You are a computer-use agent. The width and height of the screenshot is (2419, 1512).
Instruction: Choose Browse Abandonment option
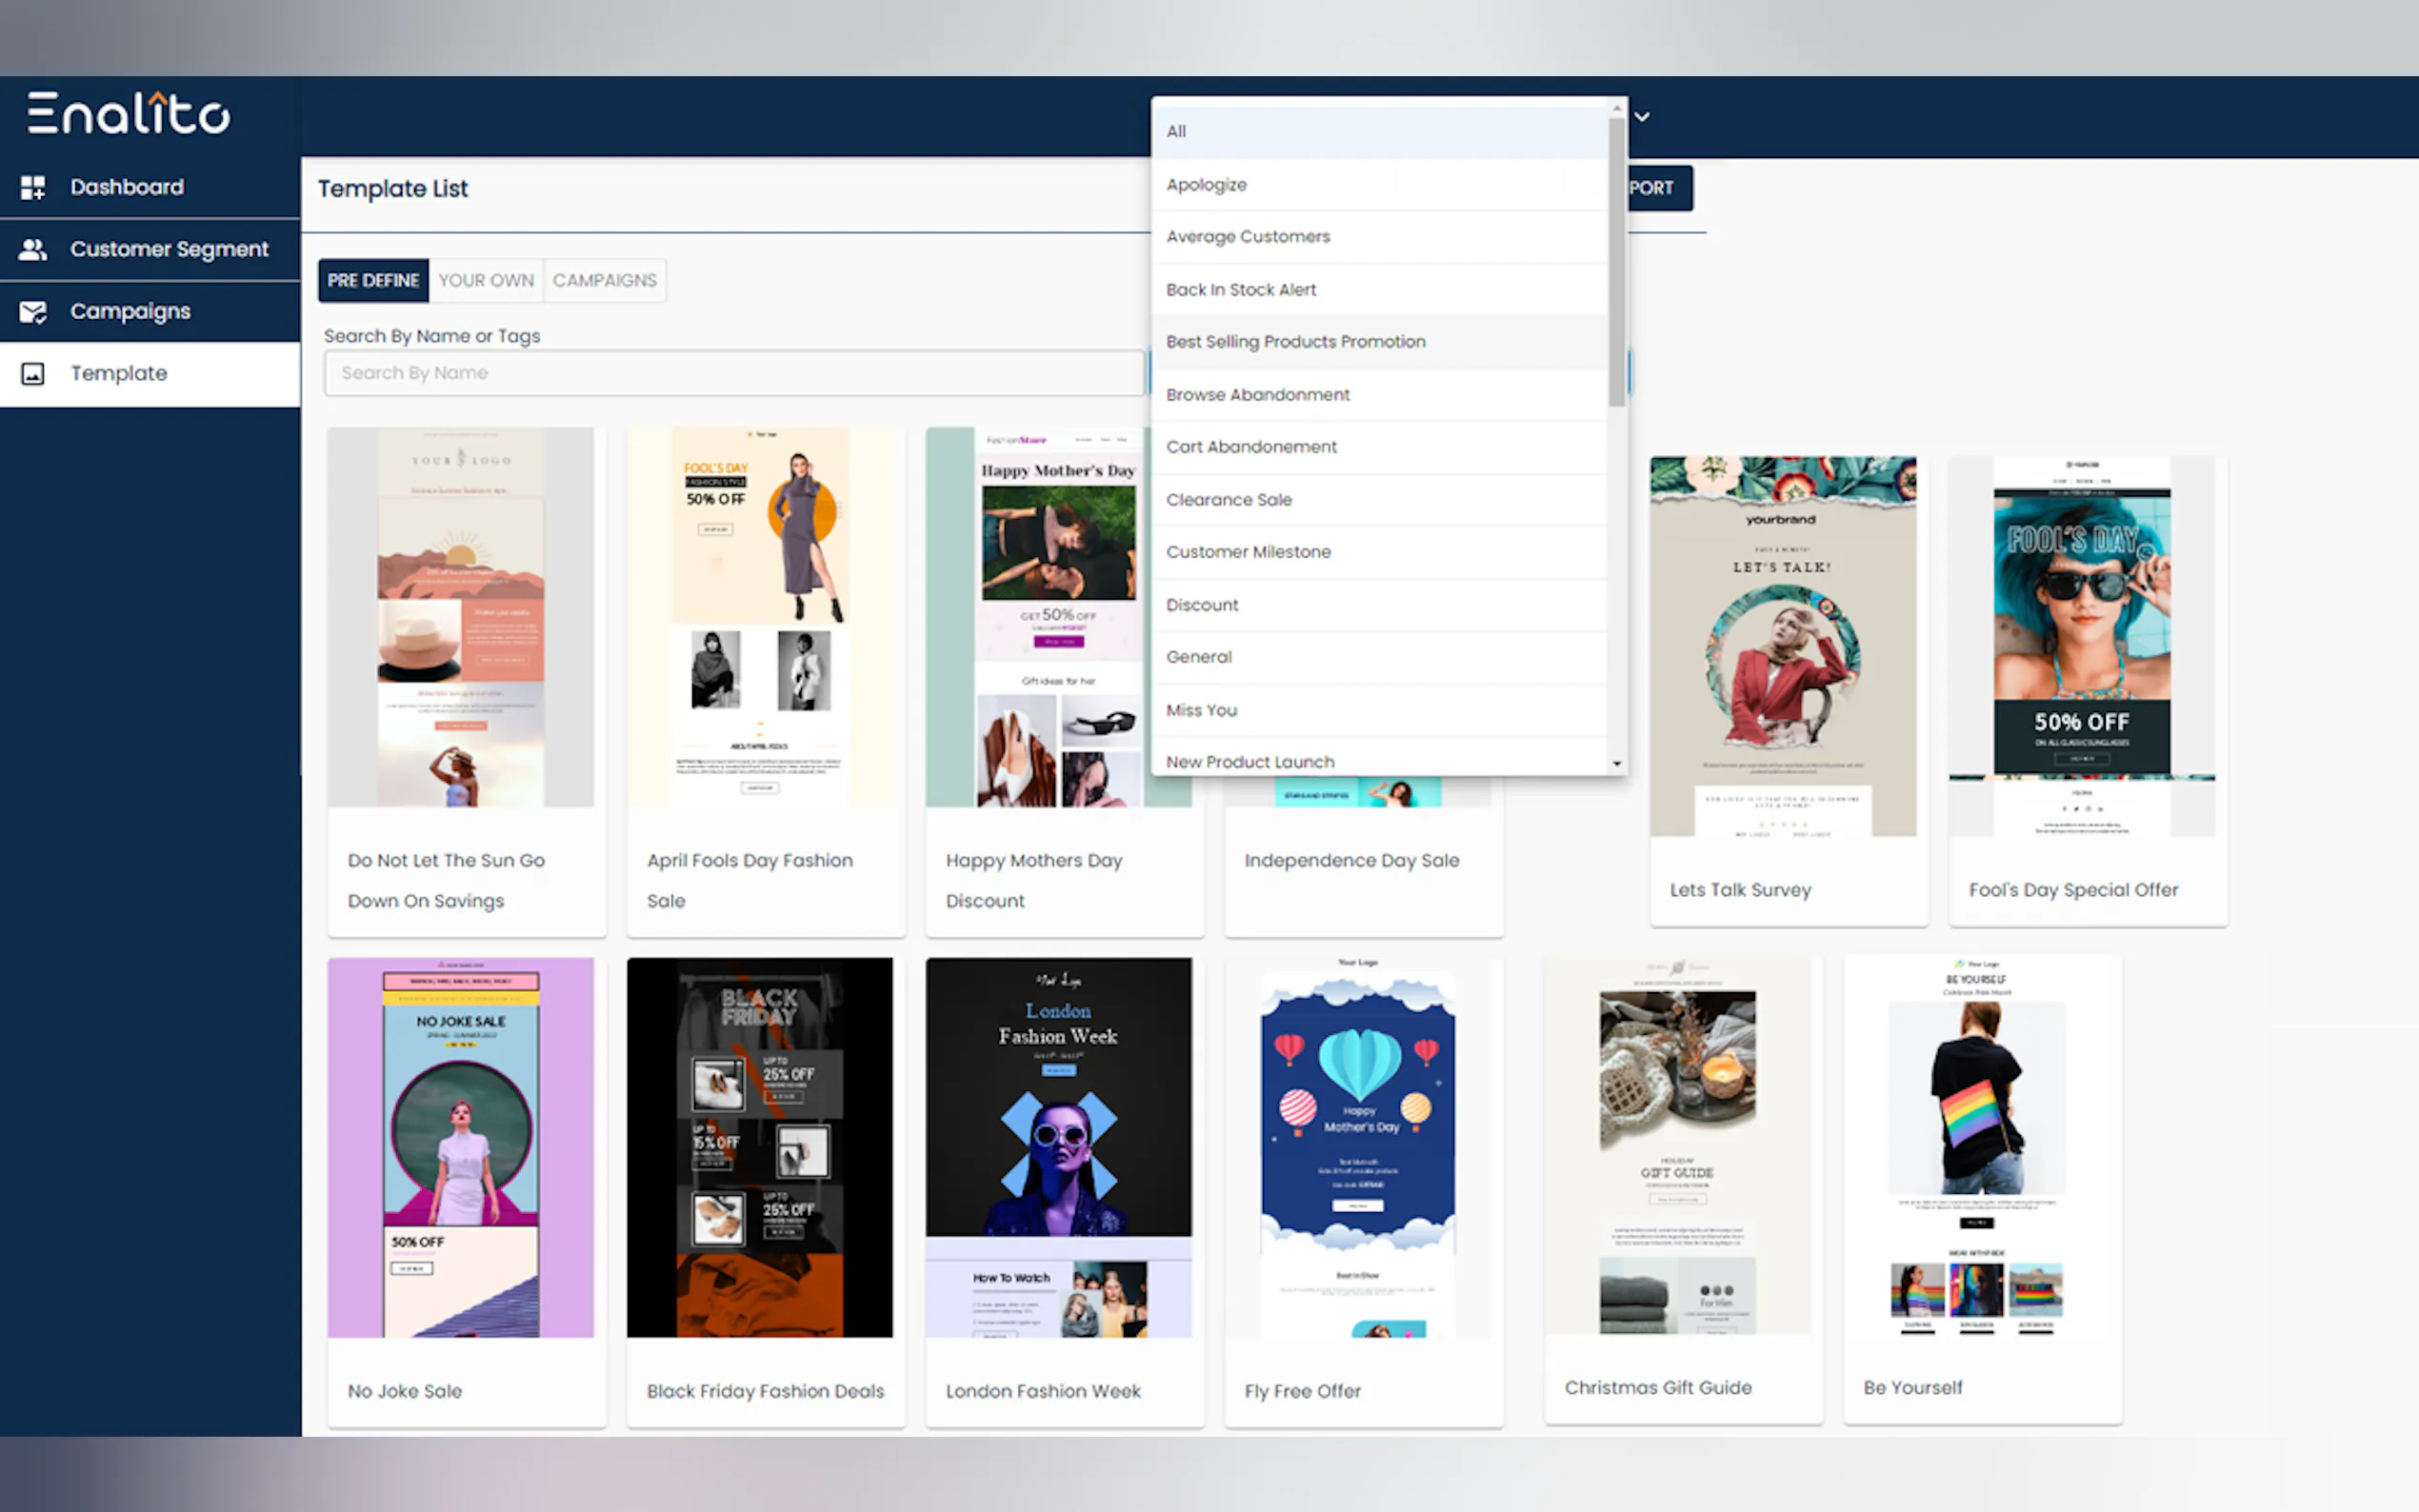point(1379,395)
